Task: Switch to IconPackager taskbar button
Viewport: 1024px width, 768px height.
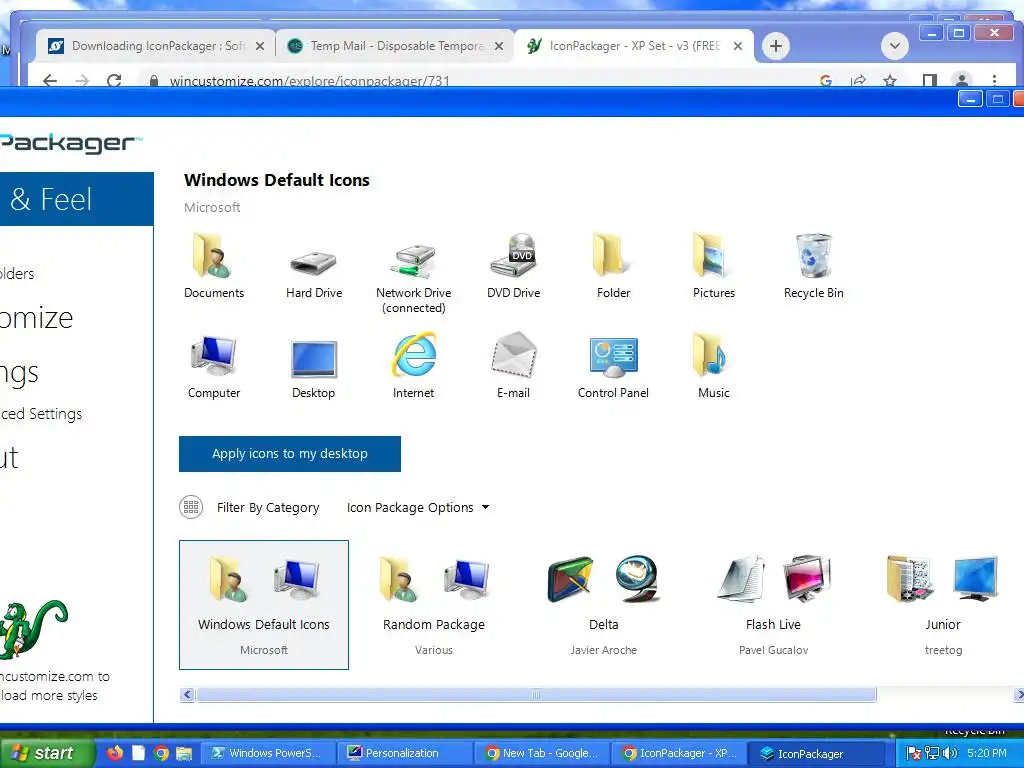Action: (x=815, y=753)
